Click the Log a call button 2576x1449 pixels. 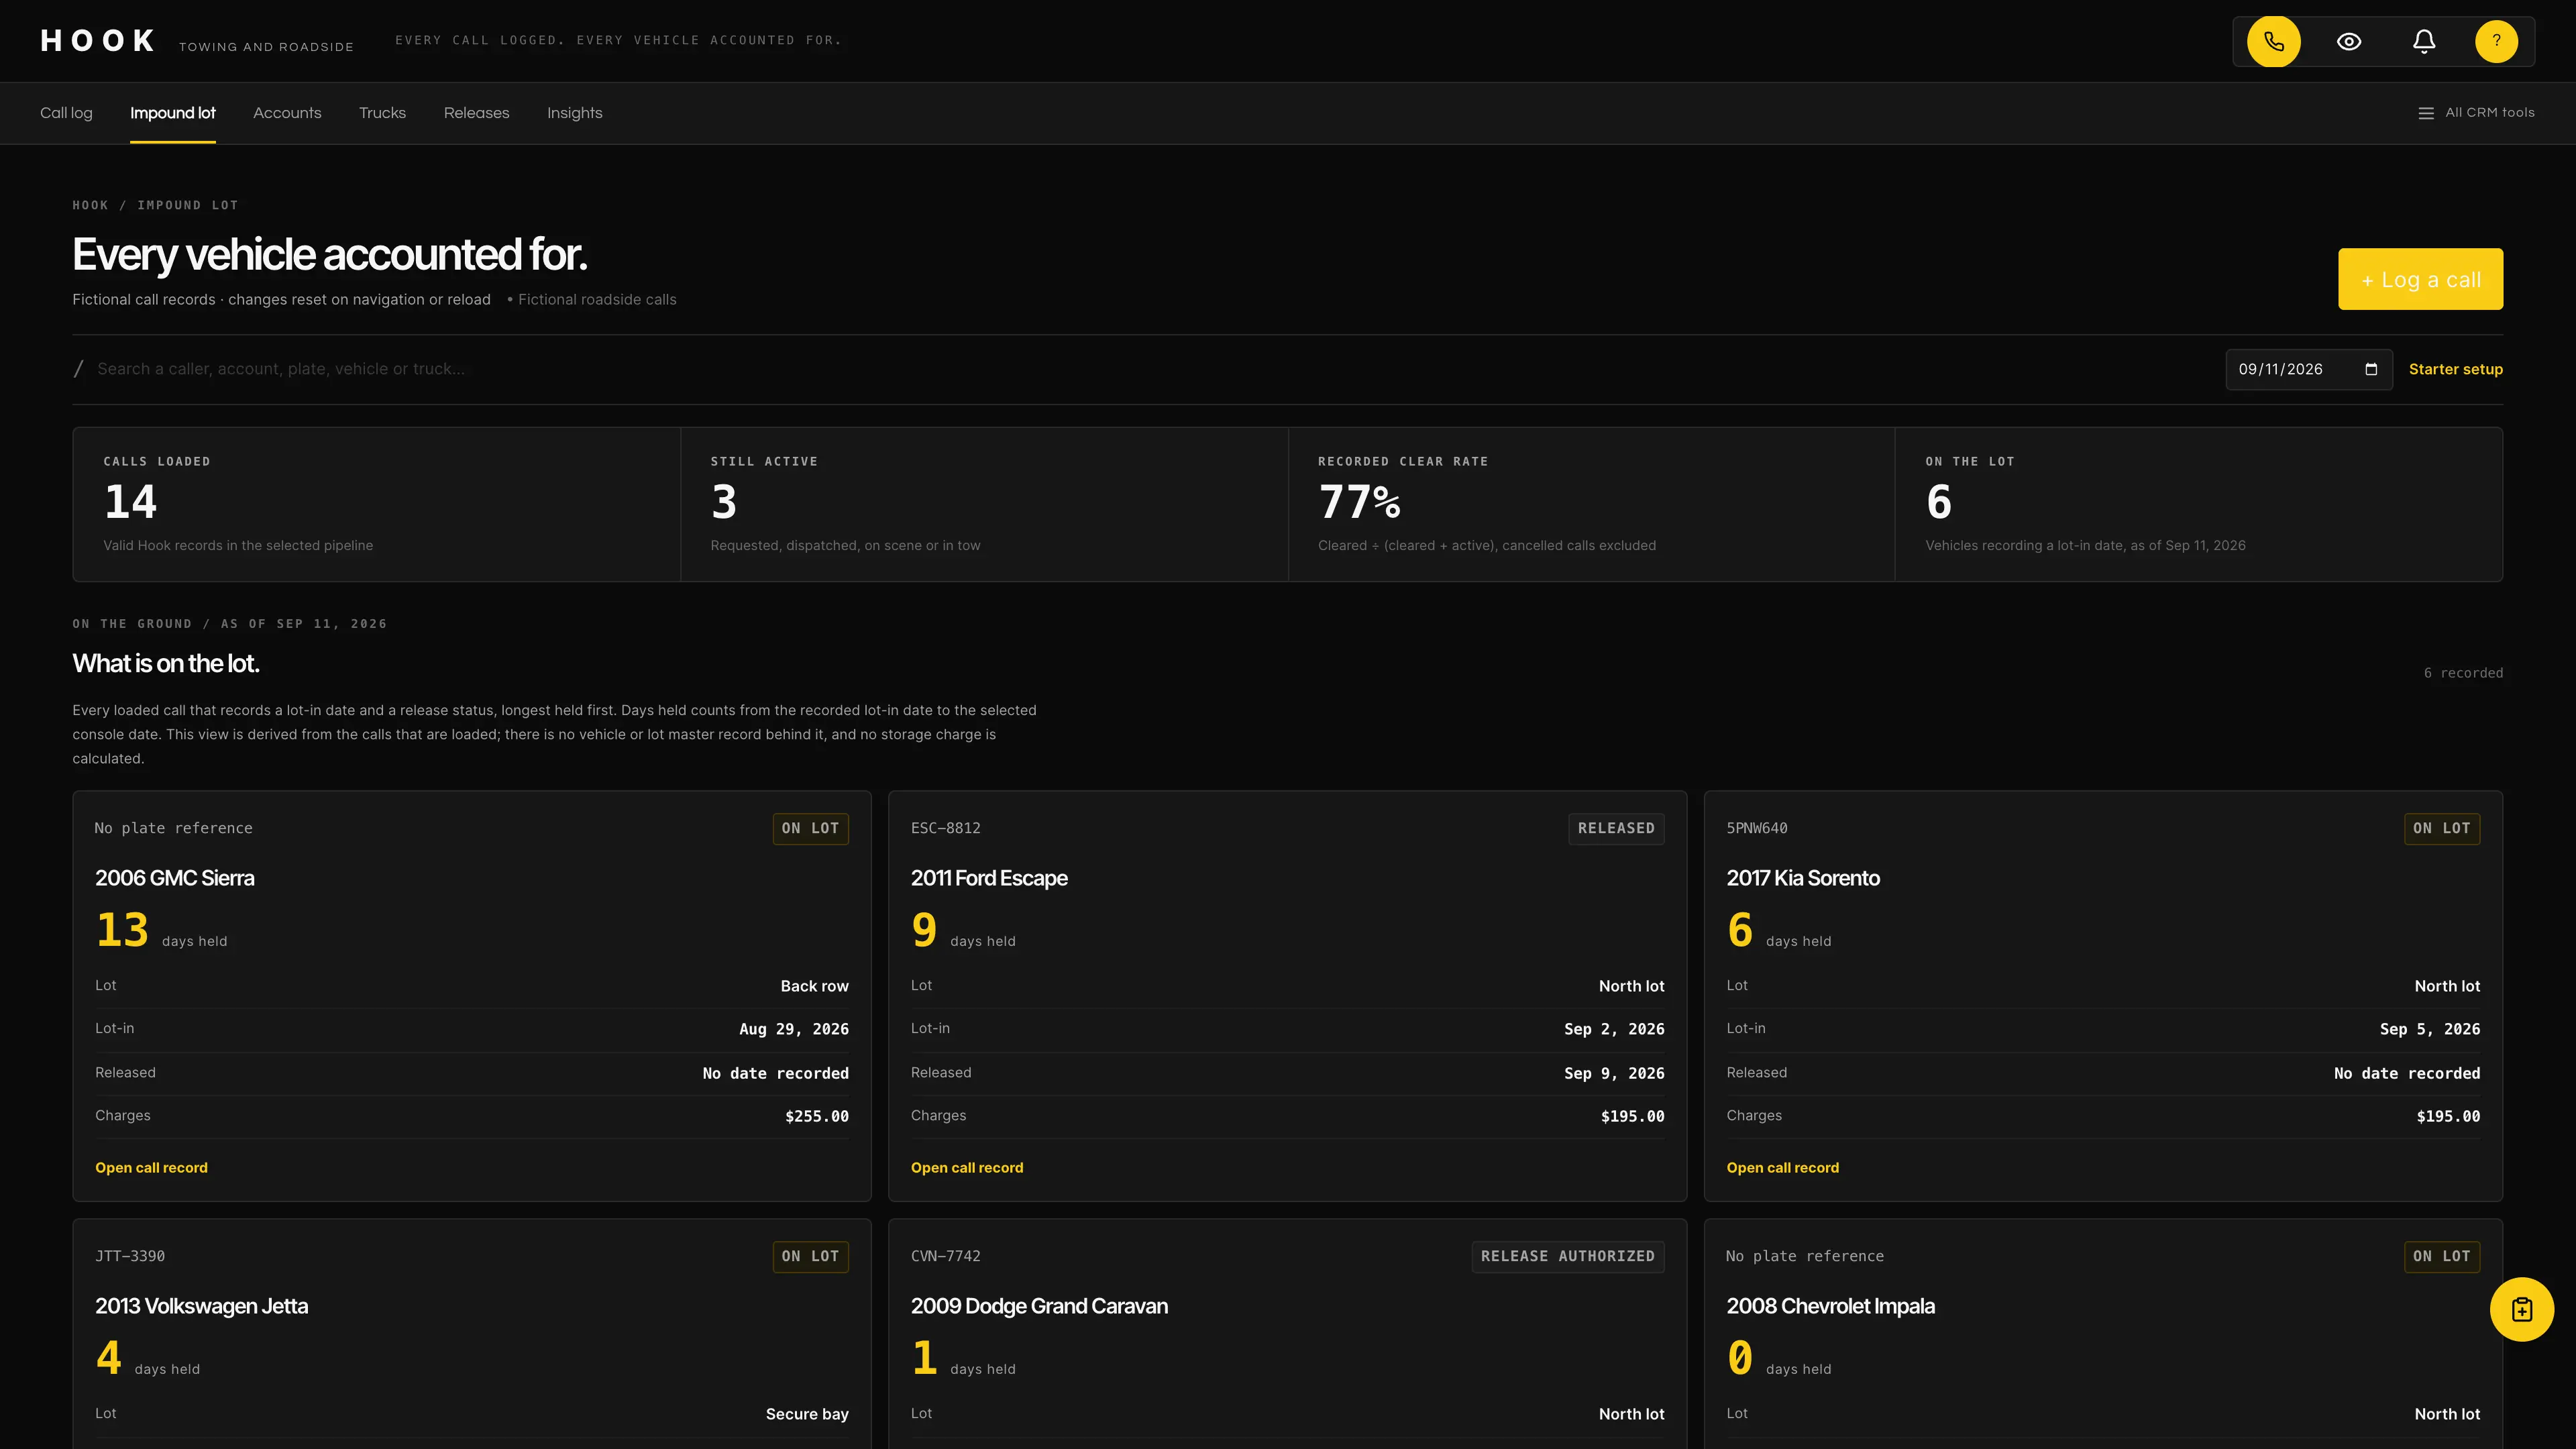[x=2420, y=279]
